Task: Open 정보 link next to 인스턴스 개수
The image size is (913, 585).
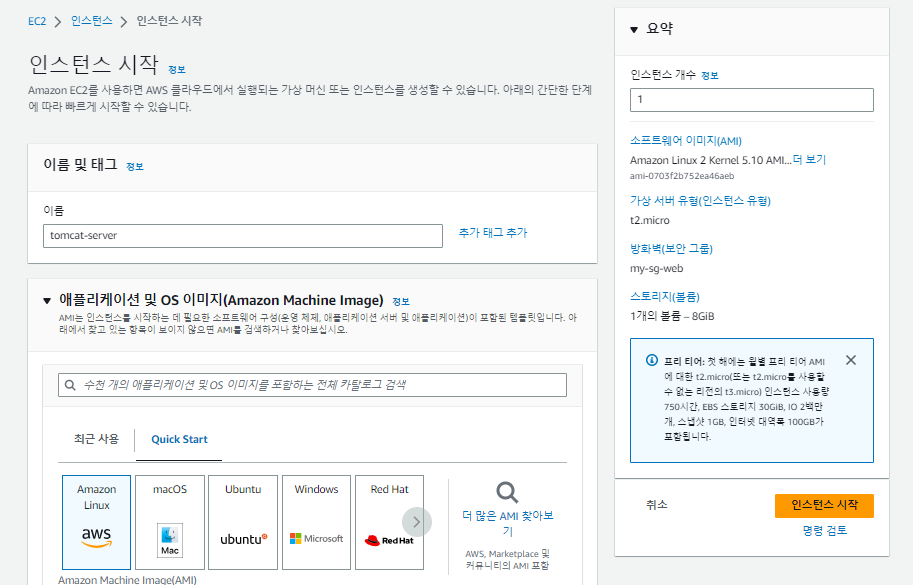Action: click(709, 76)
